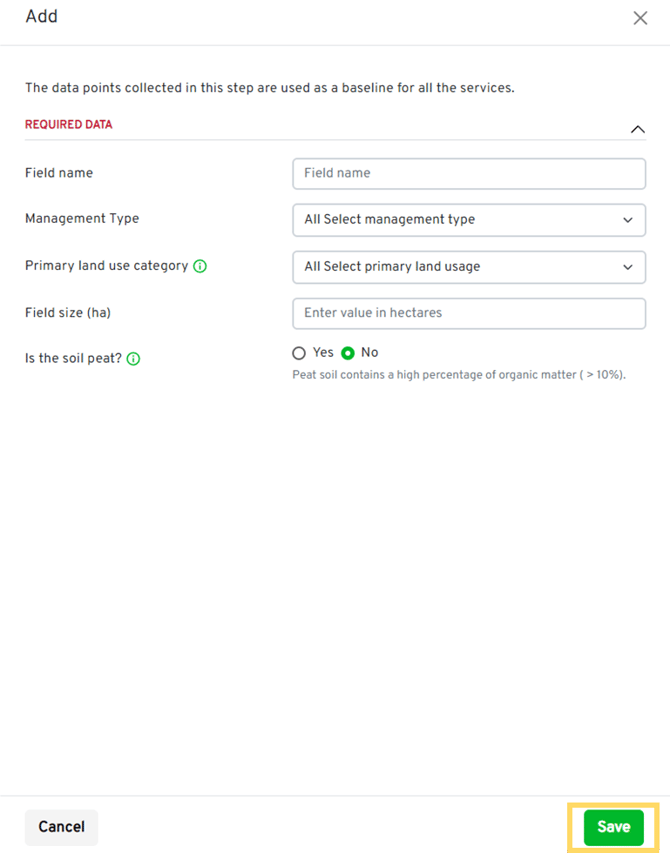Click the Field name text input
Screen dimensions: 670x853
click(468, 173)
